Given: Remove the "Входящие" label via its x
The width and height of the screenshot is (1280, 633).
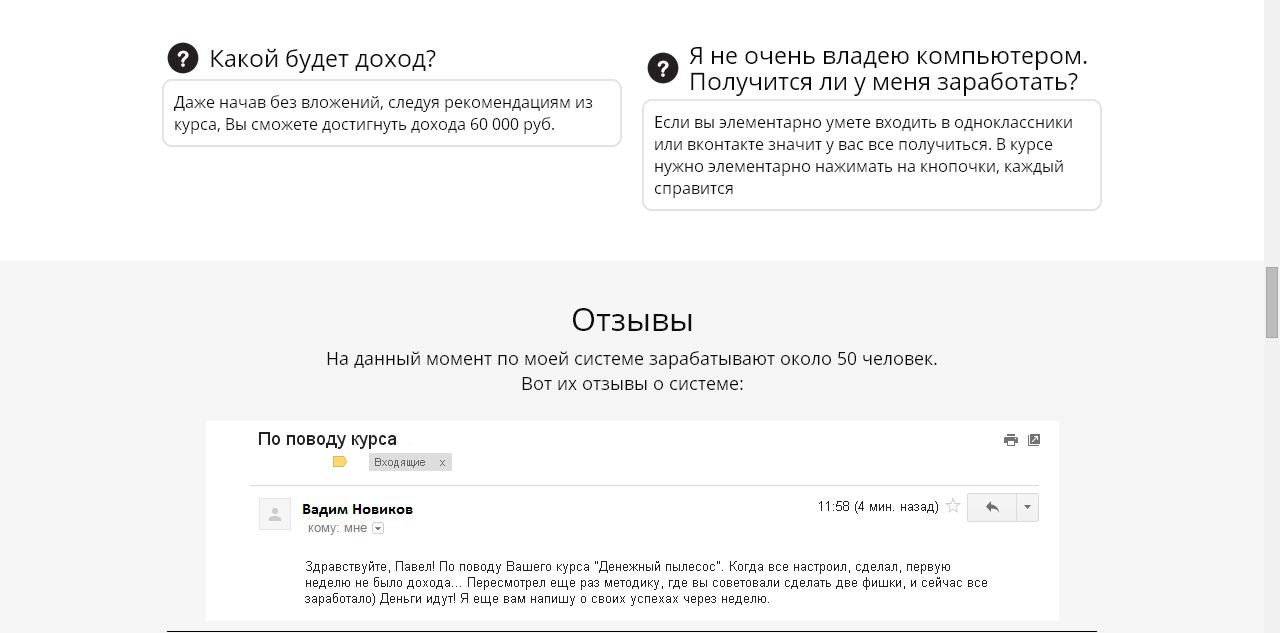Looking at the screenshot, I should tap(442, 461).
